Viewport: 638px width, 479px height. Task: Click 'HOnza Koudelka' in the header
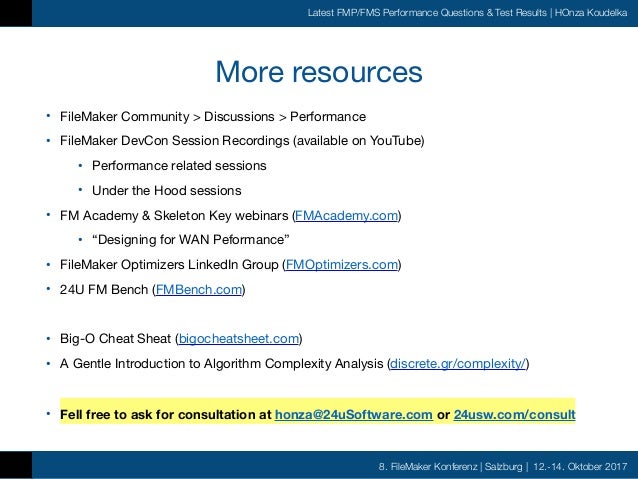pos(591,13)
